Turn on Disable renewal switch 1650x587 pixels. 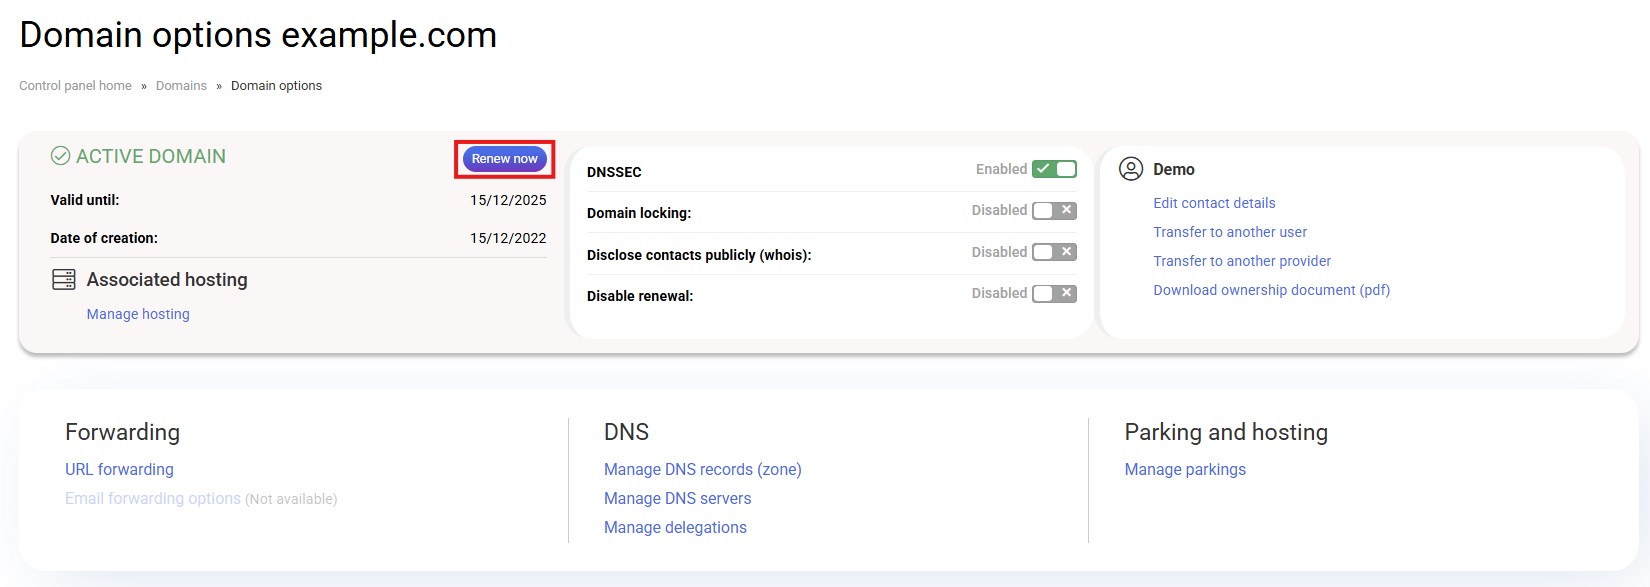[1054, 294]
